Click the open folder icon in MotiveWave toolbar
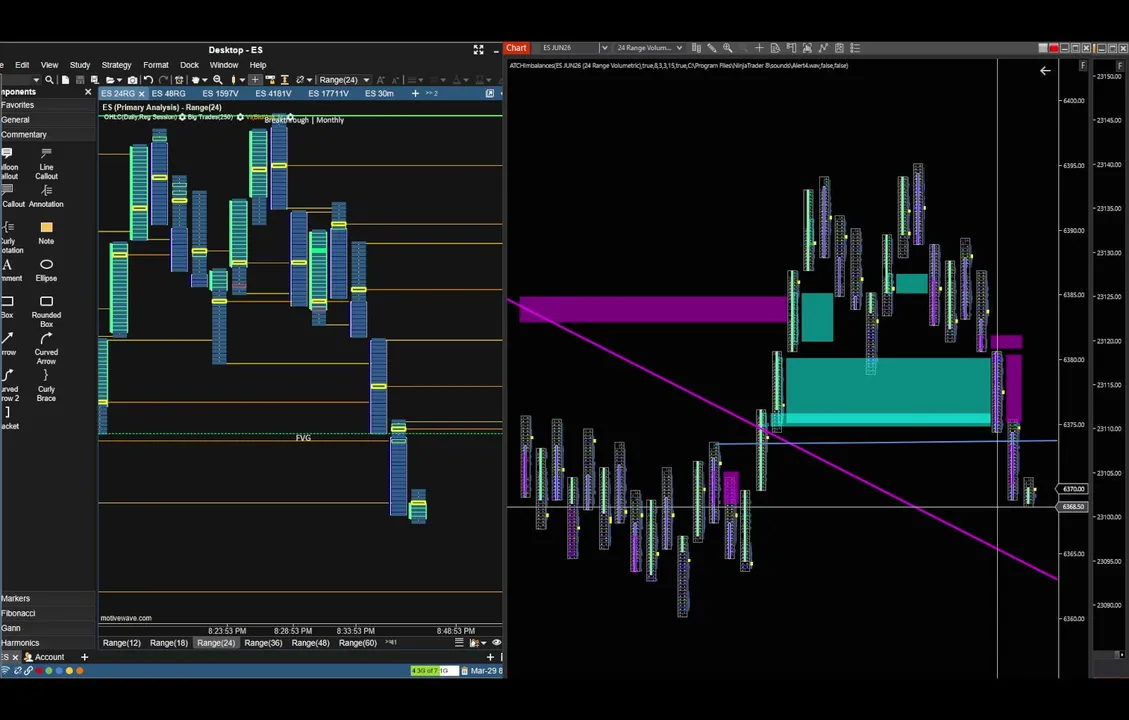The height and width of the screenshot is (720, 1129). point(110,80)
